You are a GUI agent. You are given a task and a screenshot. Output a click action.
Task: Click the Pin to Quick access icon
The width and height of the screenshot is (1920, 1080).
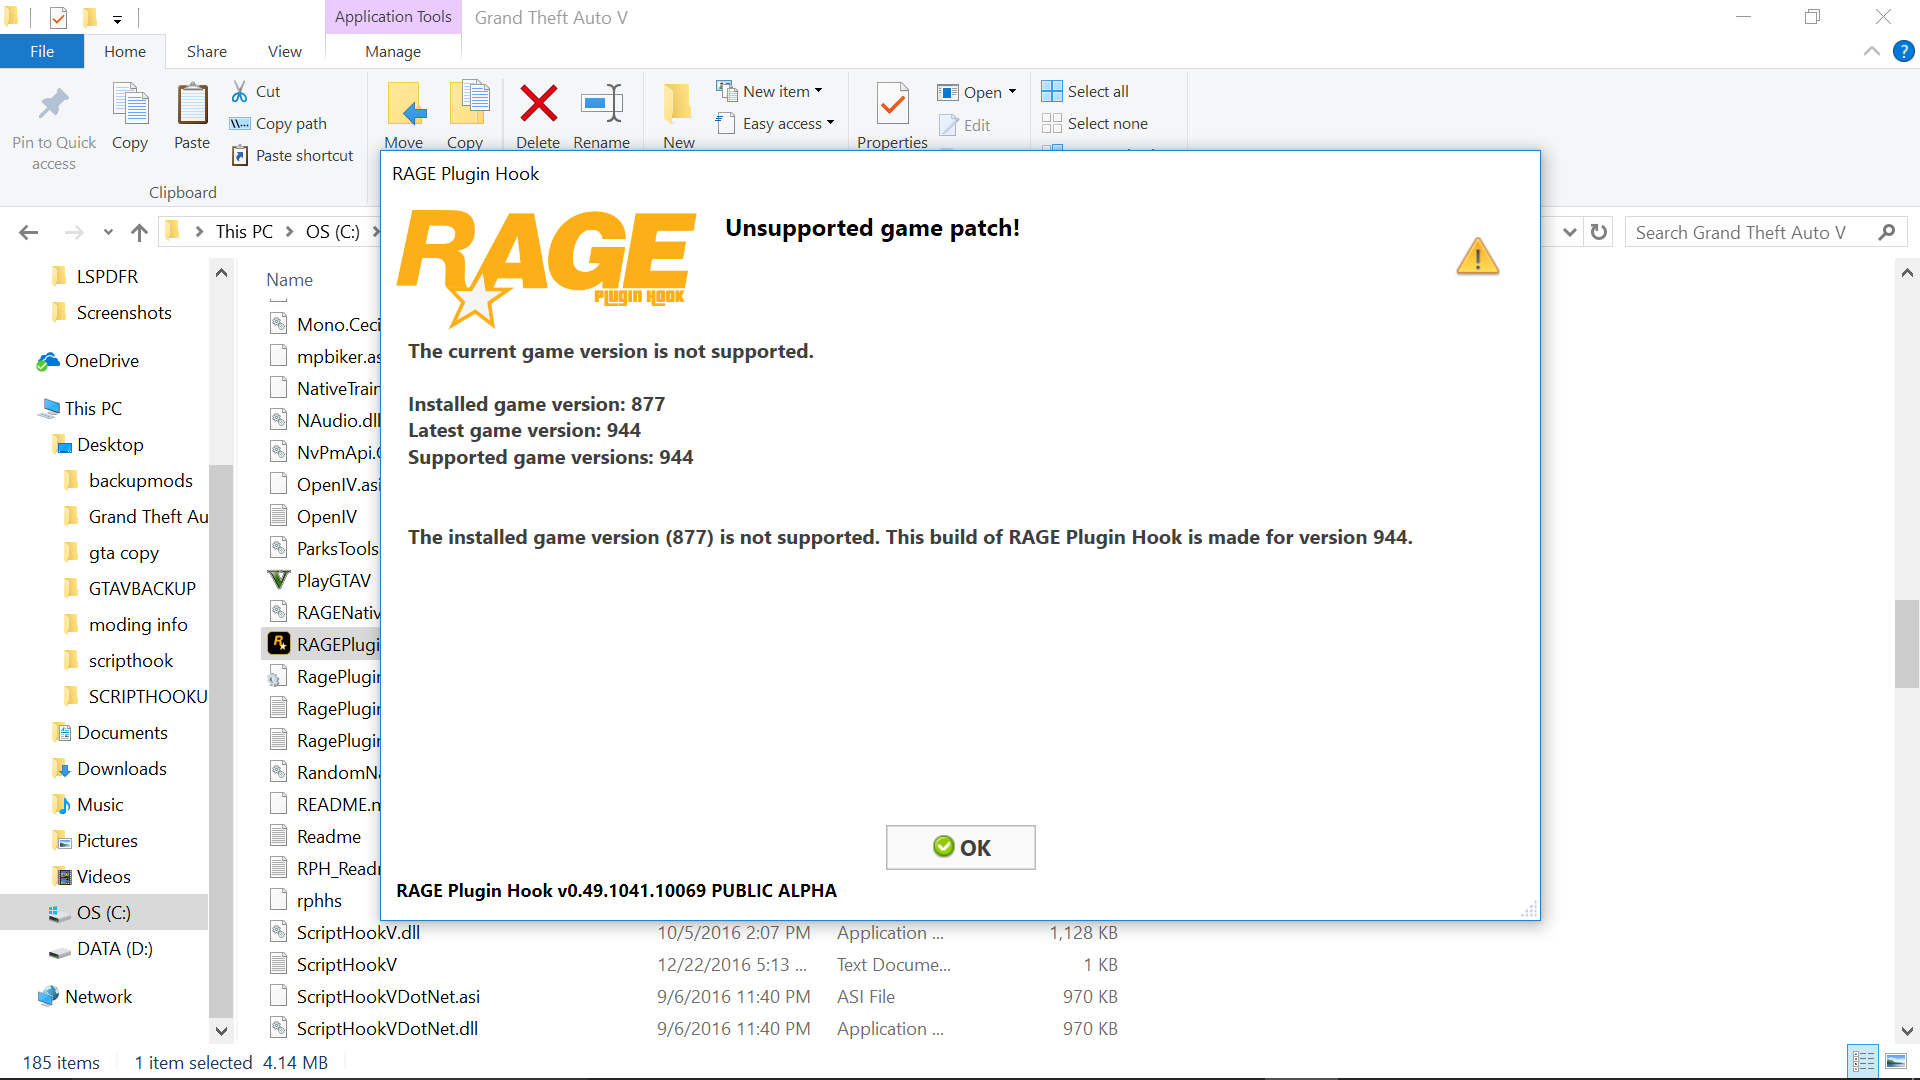54,104
